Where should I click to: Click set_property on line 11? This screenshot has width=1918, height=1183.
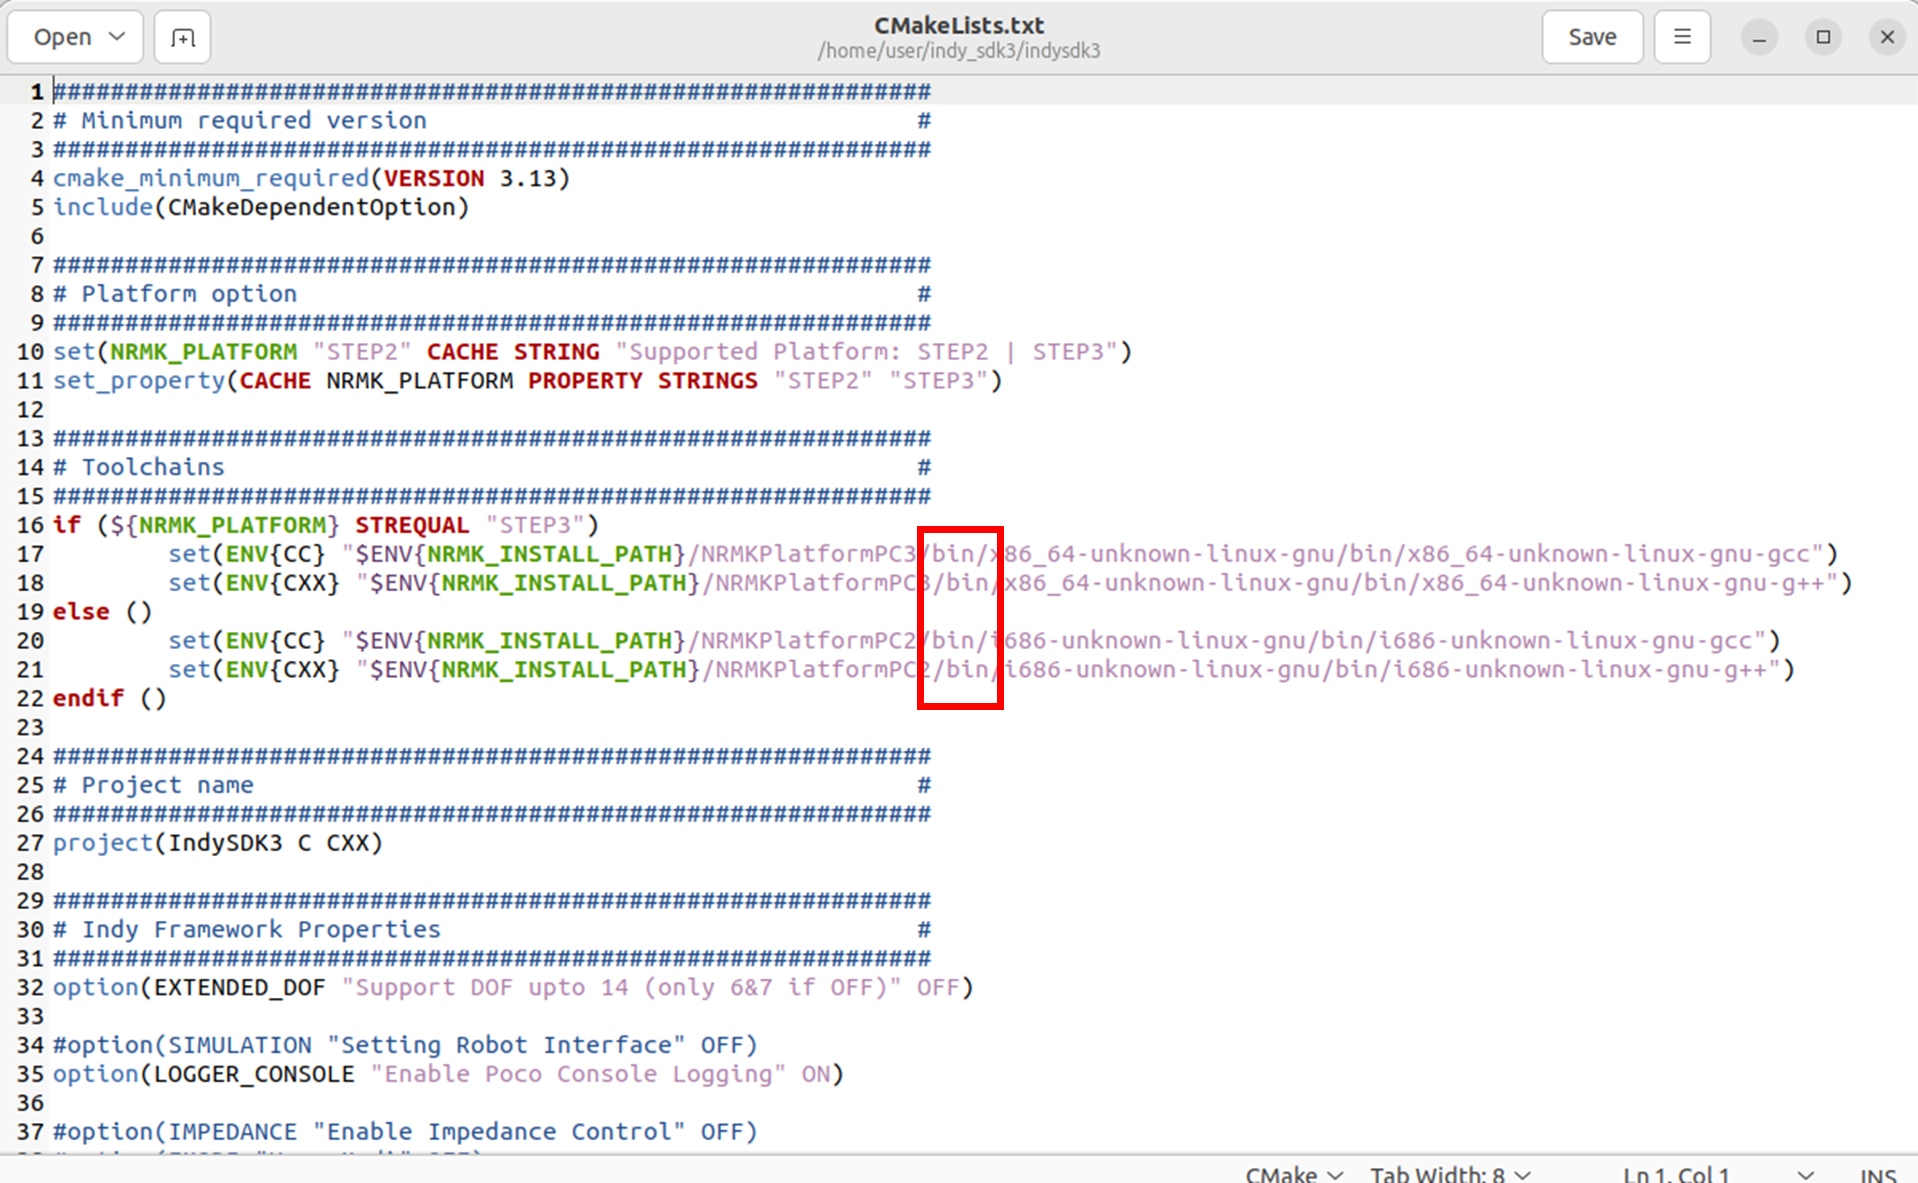[139, 381]
